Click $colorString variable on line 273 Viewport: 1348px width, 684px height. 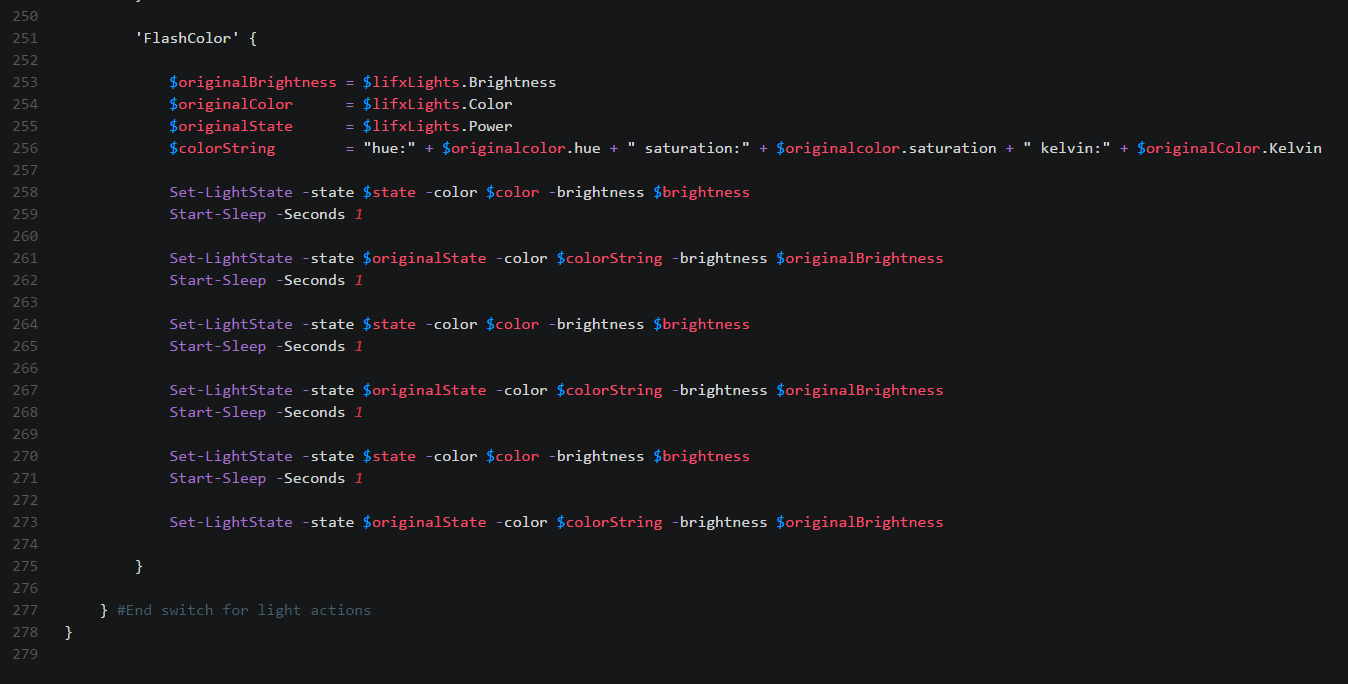tap(609, 522)
